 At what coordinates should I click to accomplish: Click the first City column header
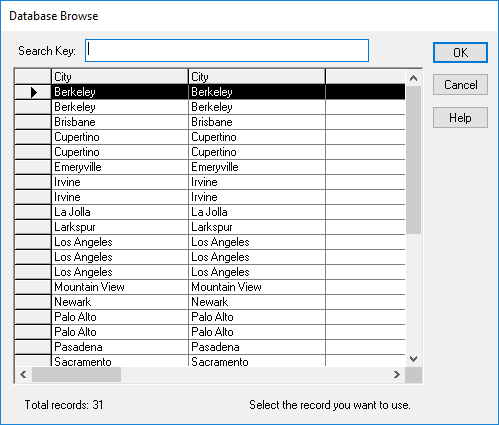[x=120, y=77]
